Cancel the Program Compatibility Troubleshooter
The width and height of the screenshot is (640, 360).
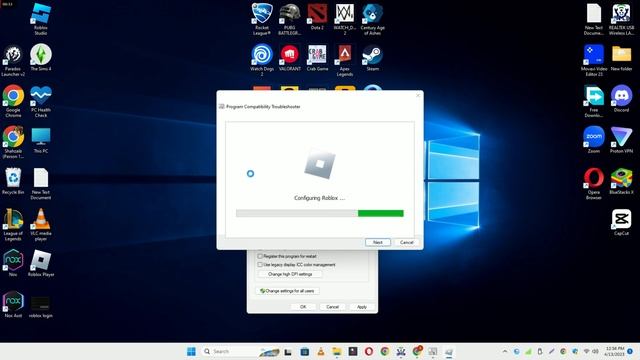coord(407,242)
